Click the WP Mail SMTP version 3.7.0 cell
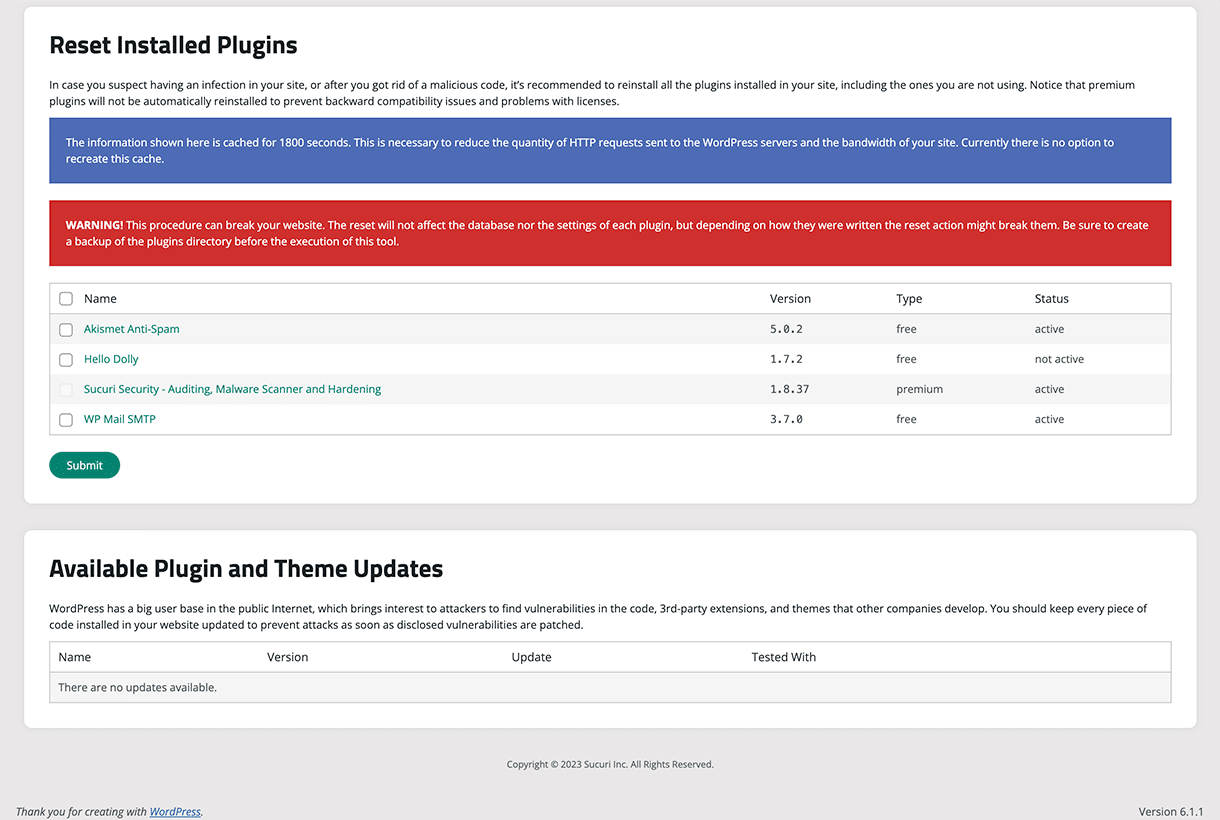This screenshot has width=1220, height=820. click(x=787, y=419)
